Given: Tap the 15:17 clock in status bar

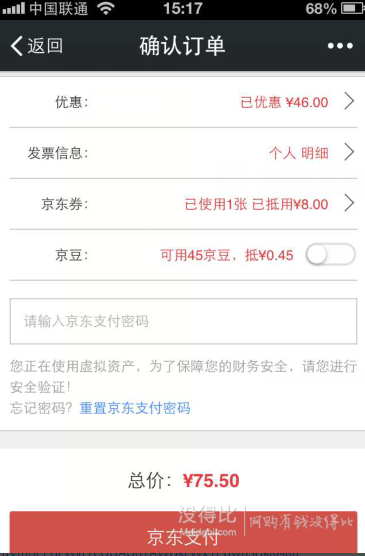Looking at the screenshot, I should [183, 8].
